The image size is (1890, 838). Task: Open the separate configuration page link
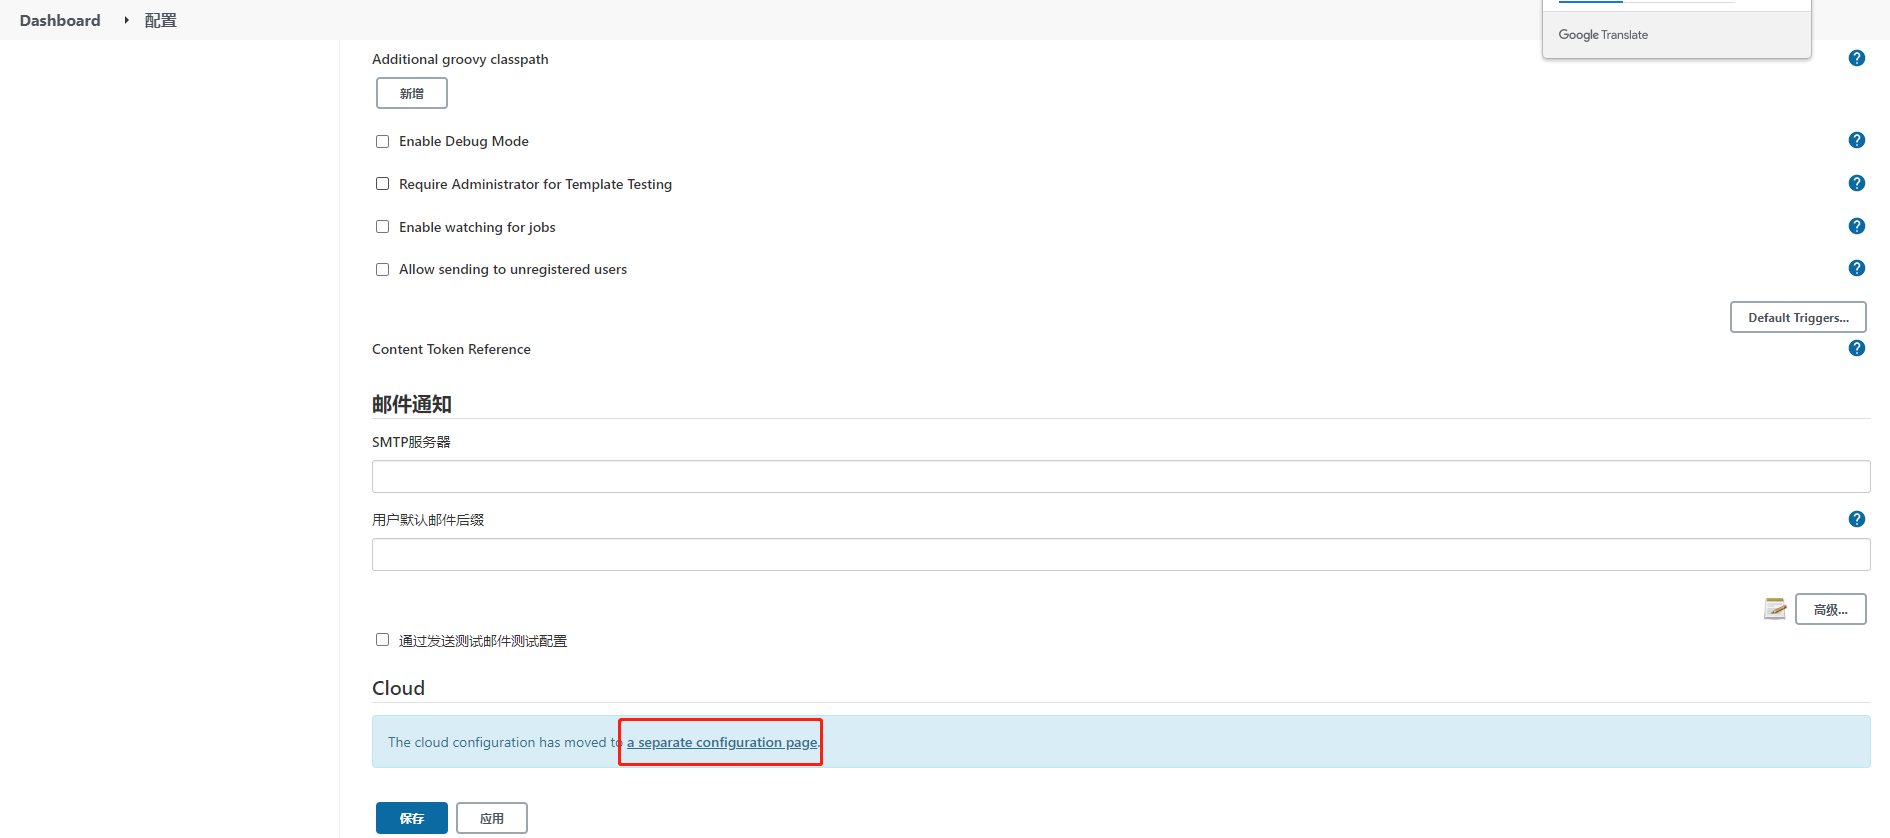tap(721, 742)
